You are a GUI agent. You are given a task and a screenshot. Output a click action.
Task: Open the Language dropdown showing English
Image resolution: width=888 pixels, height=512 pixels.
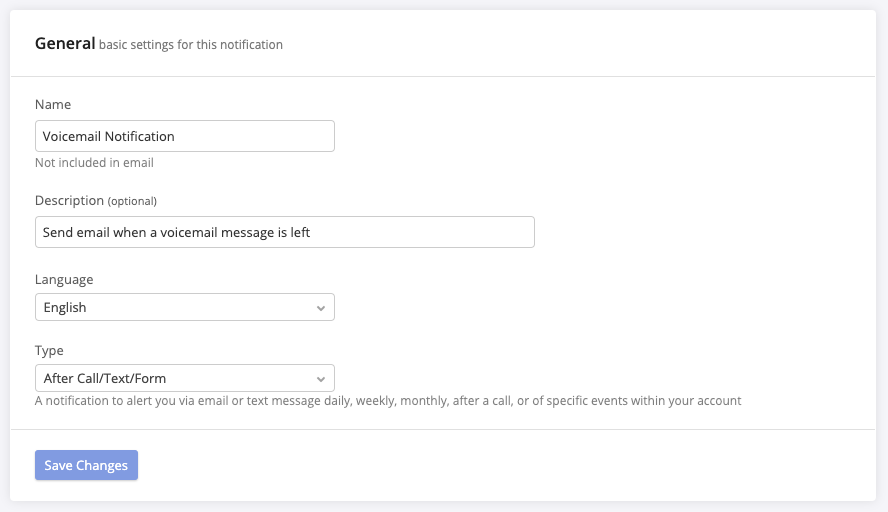(x=184, y=307)
